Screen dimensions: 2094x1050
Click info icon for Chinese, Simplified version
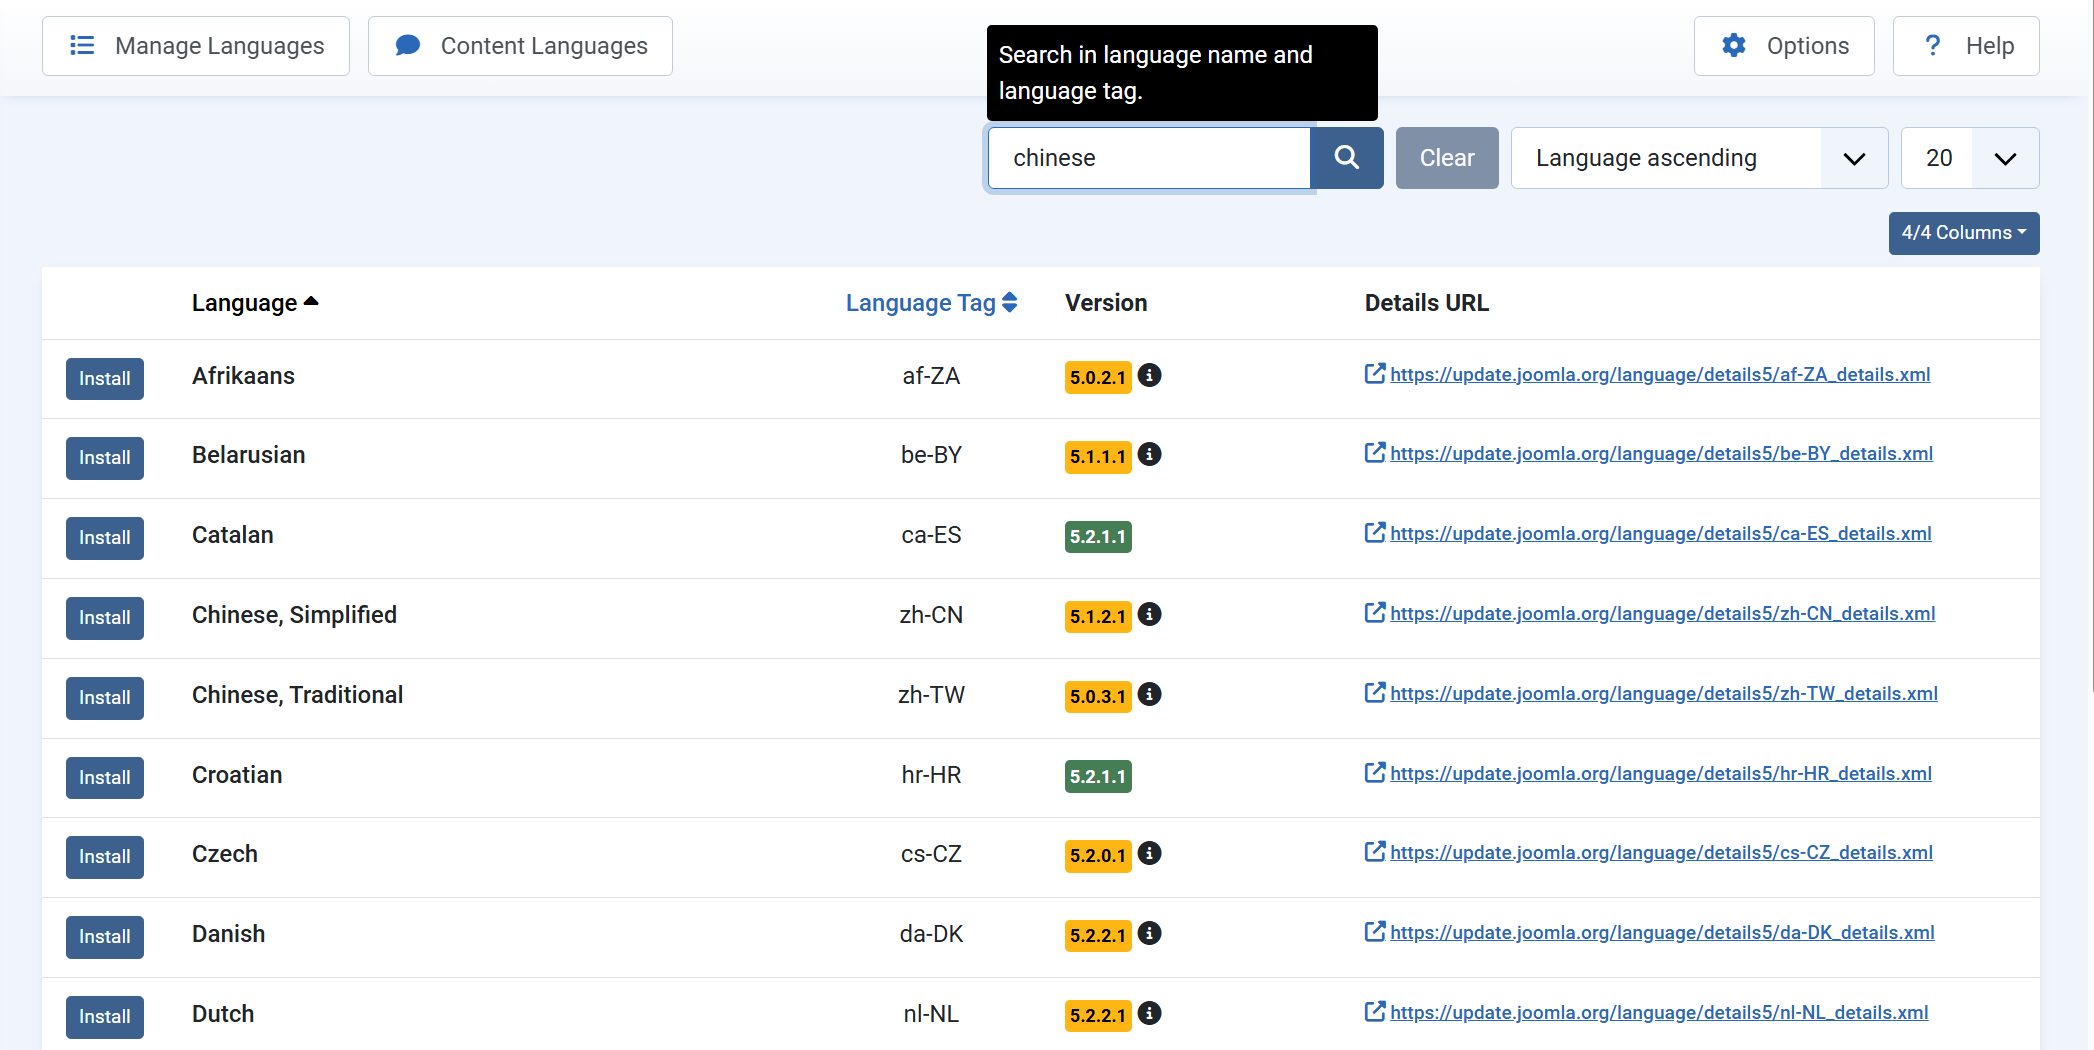click(x=1150, y=614)
